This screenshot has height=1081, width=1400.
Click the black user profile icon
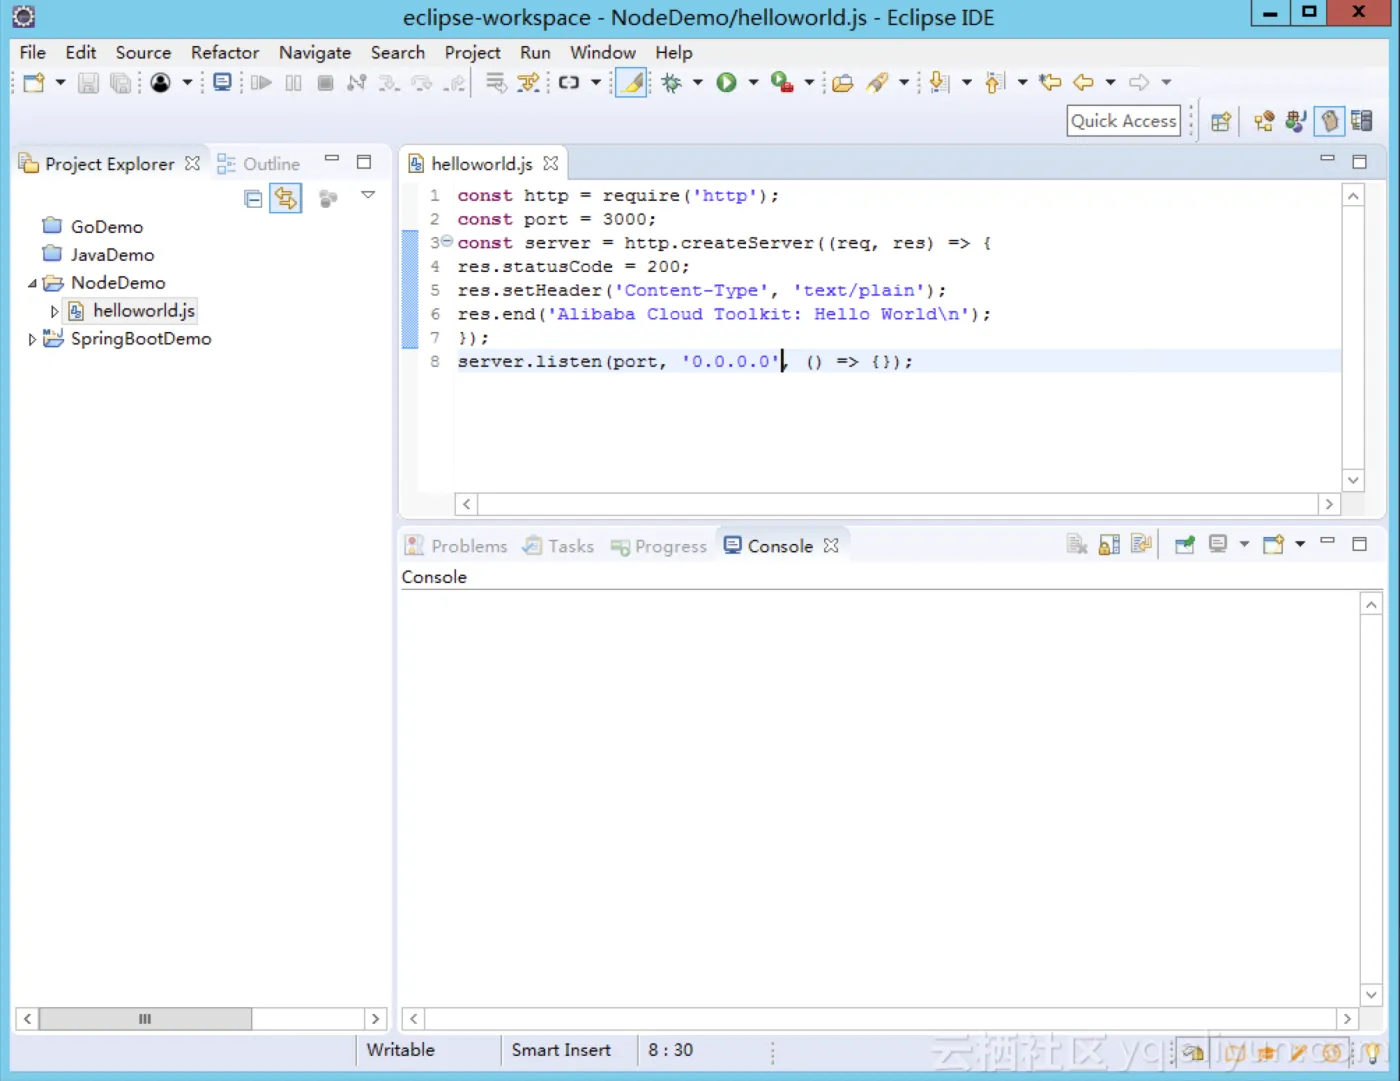click(160, 83)
